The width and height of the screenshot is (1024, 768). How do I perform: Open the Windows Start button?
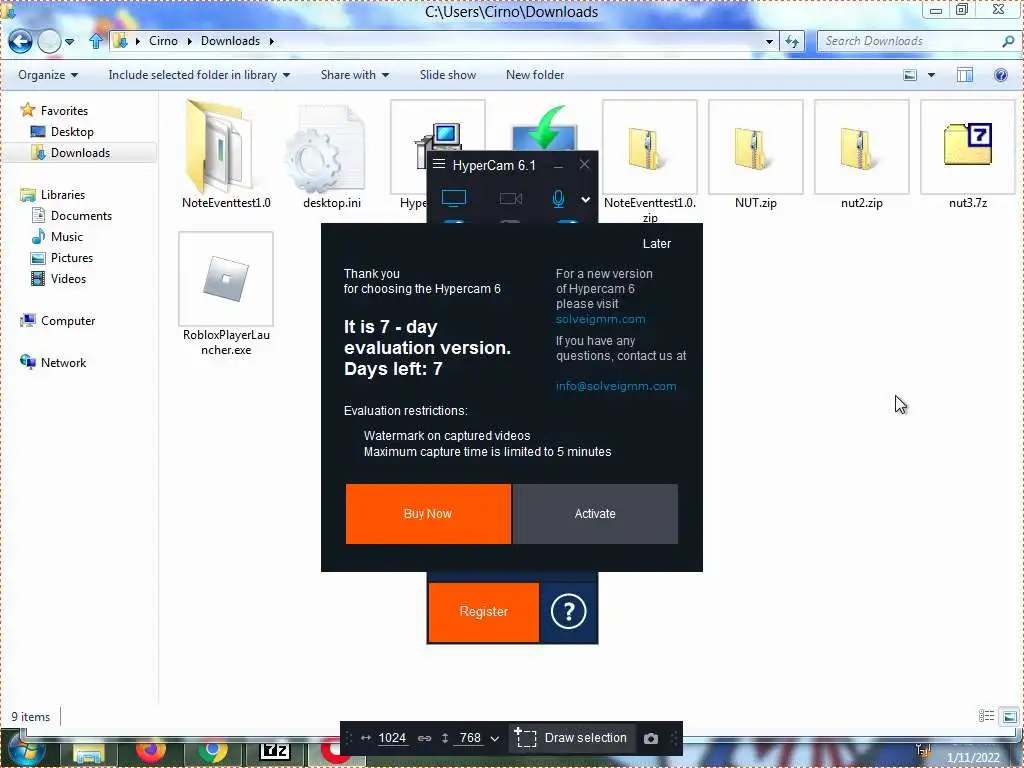click(25, 752)
